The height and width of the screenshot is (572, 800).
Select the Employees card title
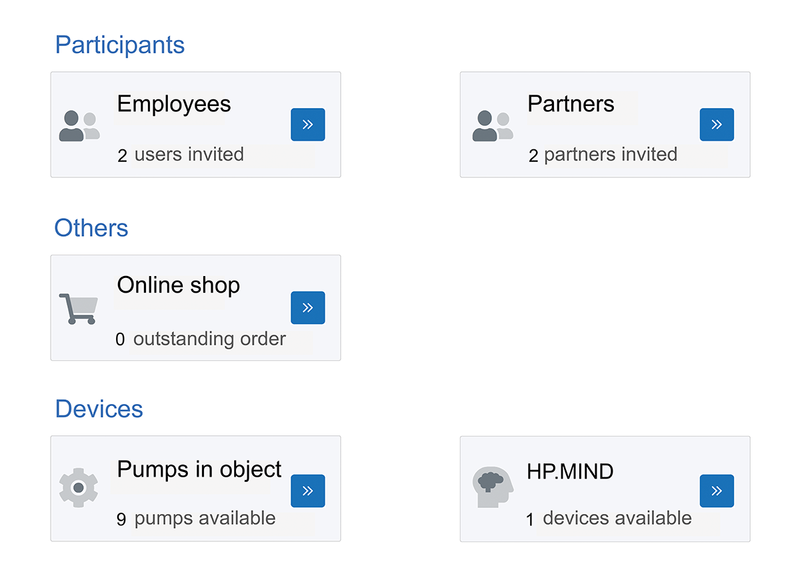click(x=174, y=105)
